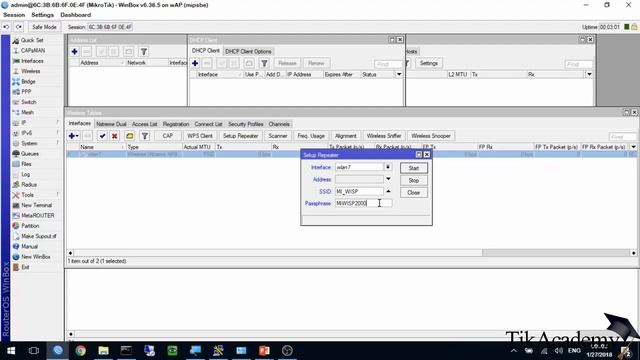Open Switch menu entry
This screenshot has height=360, width=640.
coord(29,102)
